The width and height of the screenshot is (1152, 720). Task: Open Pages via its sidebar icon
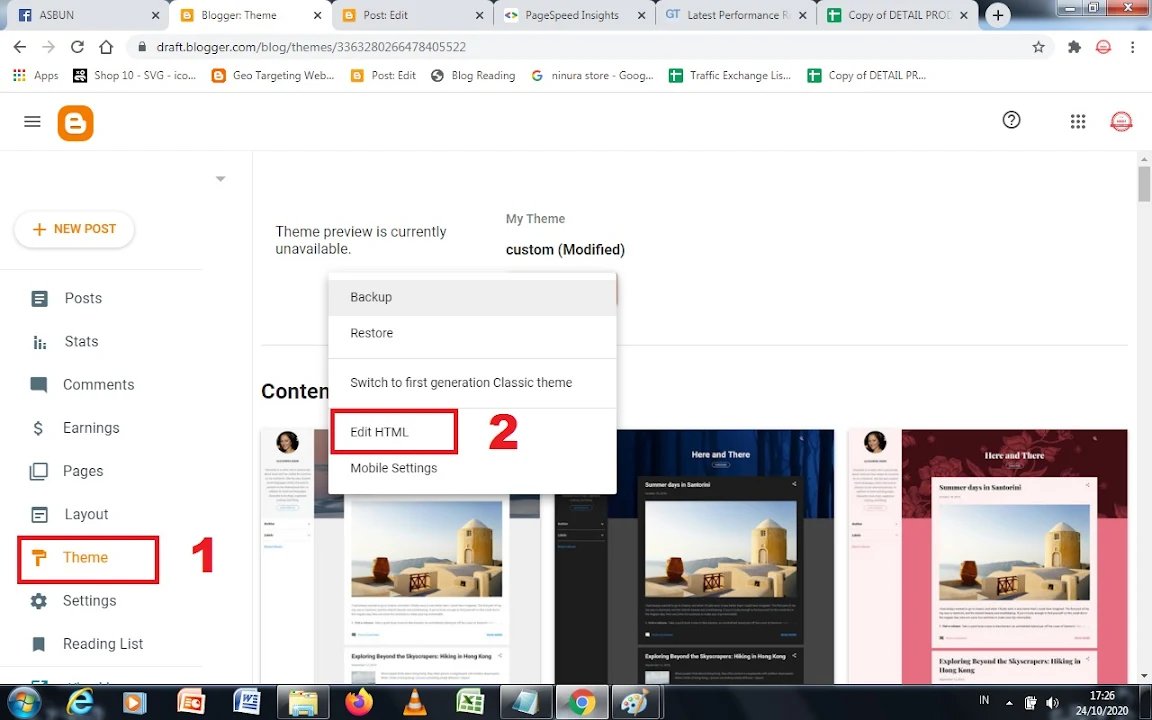tap(39, 471)
